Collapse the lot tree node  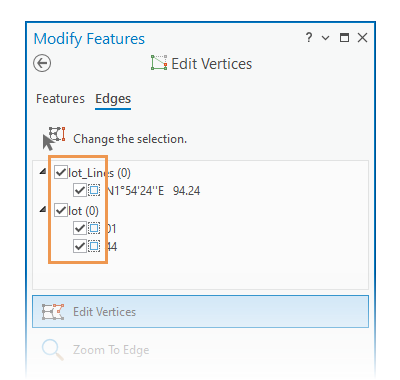click(x=43, y=210)
